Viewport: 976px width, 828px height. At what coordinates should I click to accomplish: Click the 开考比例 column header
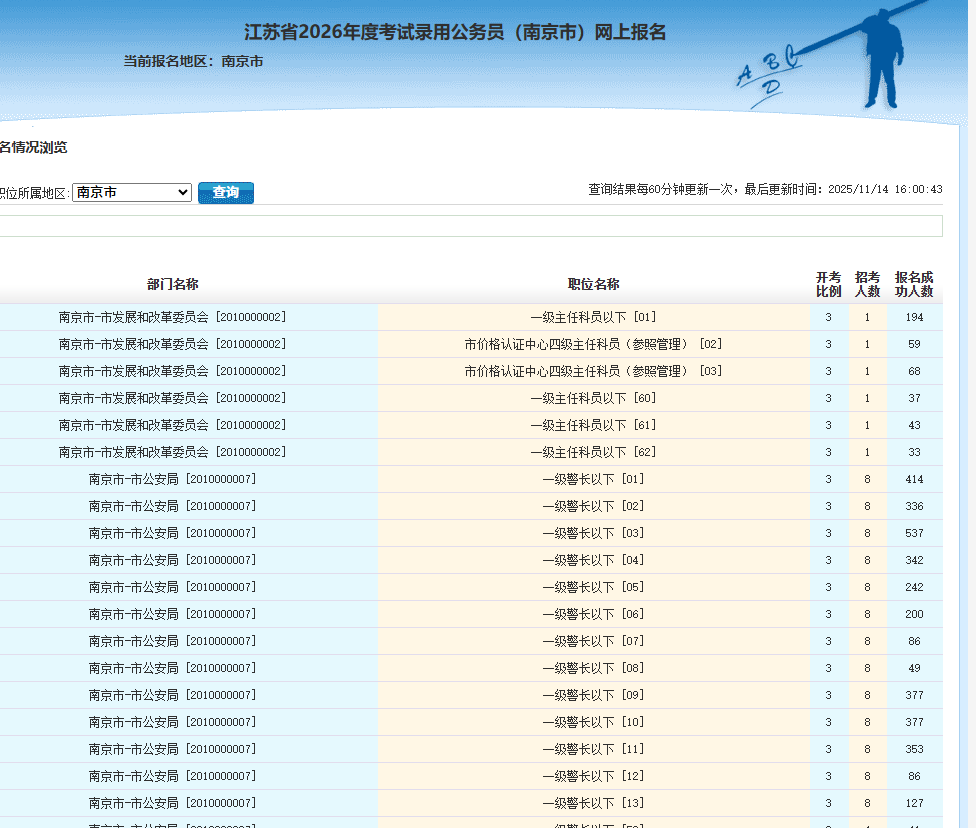click(x=828, y=284)
